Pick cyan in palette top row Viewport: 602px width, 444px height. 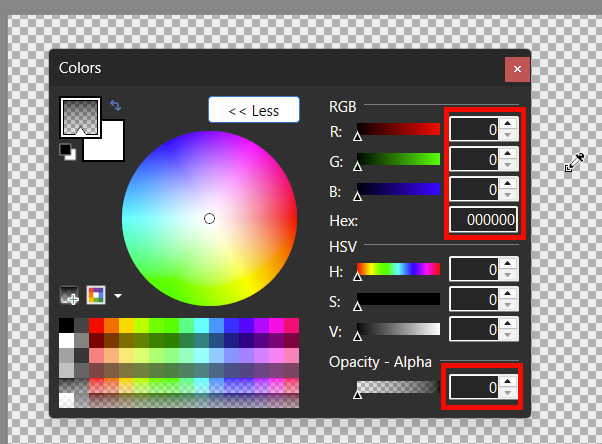click(x=202, y=325)
